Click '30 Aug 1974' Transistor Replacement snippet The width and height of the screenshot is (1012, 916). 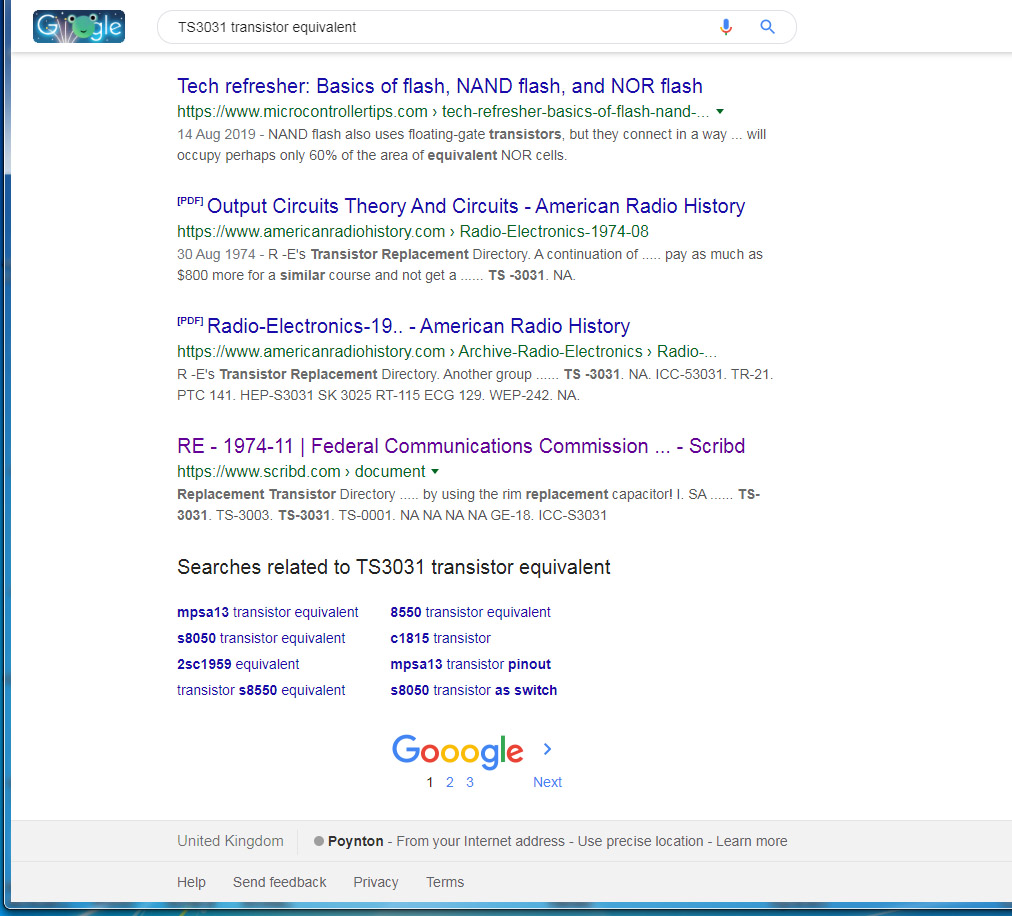470,265
